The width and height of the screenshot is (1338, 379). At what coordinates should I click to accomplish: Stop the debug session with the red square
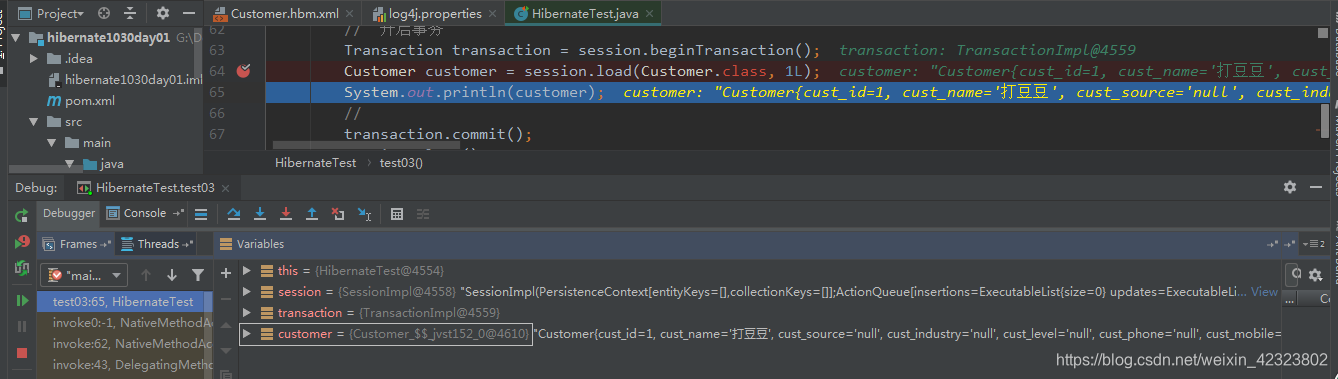[21, 352]
